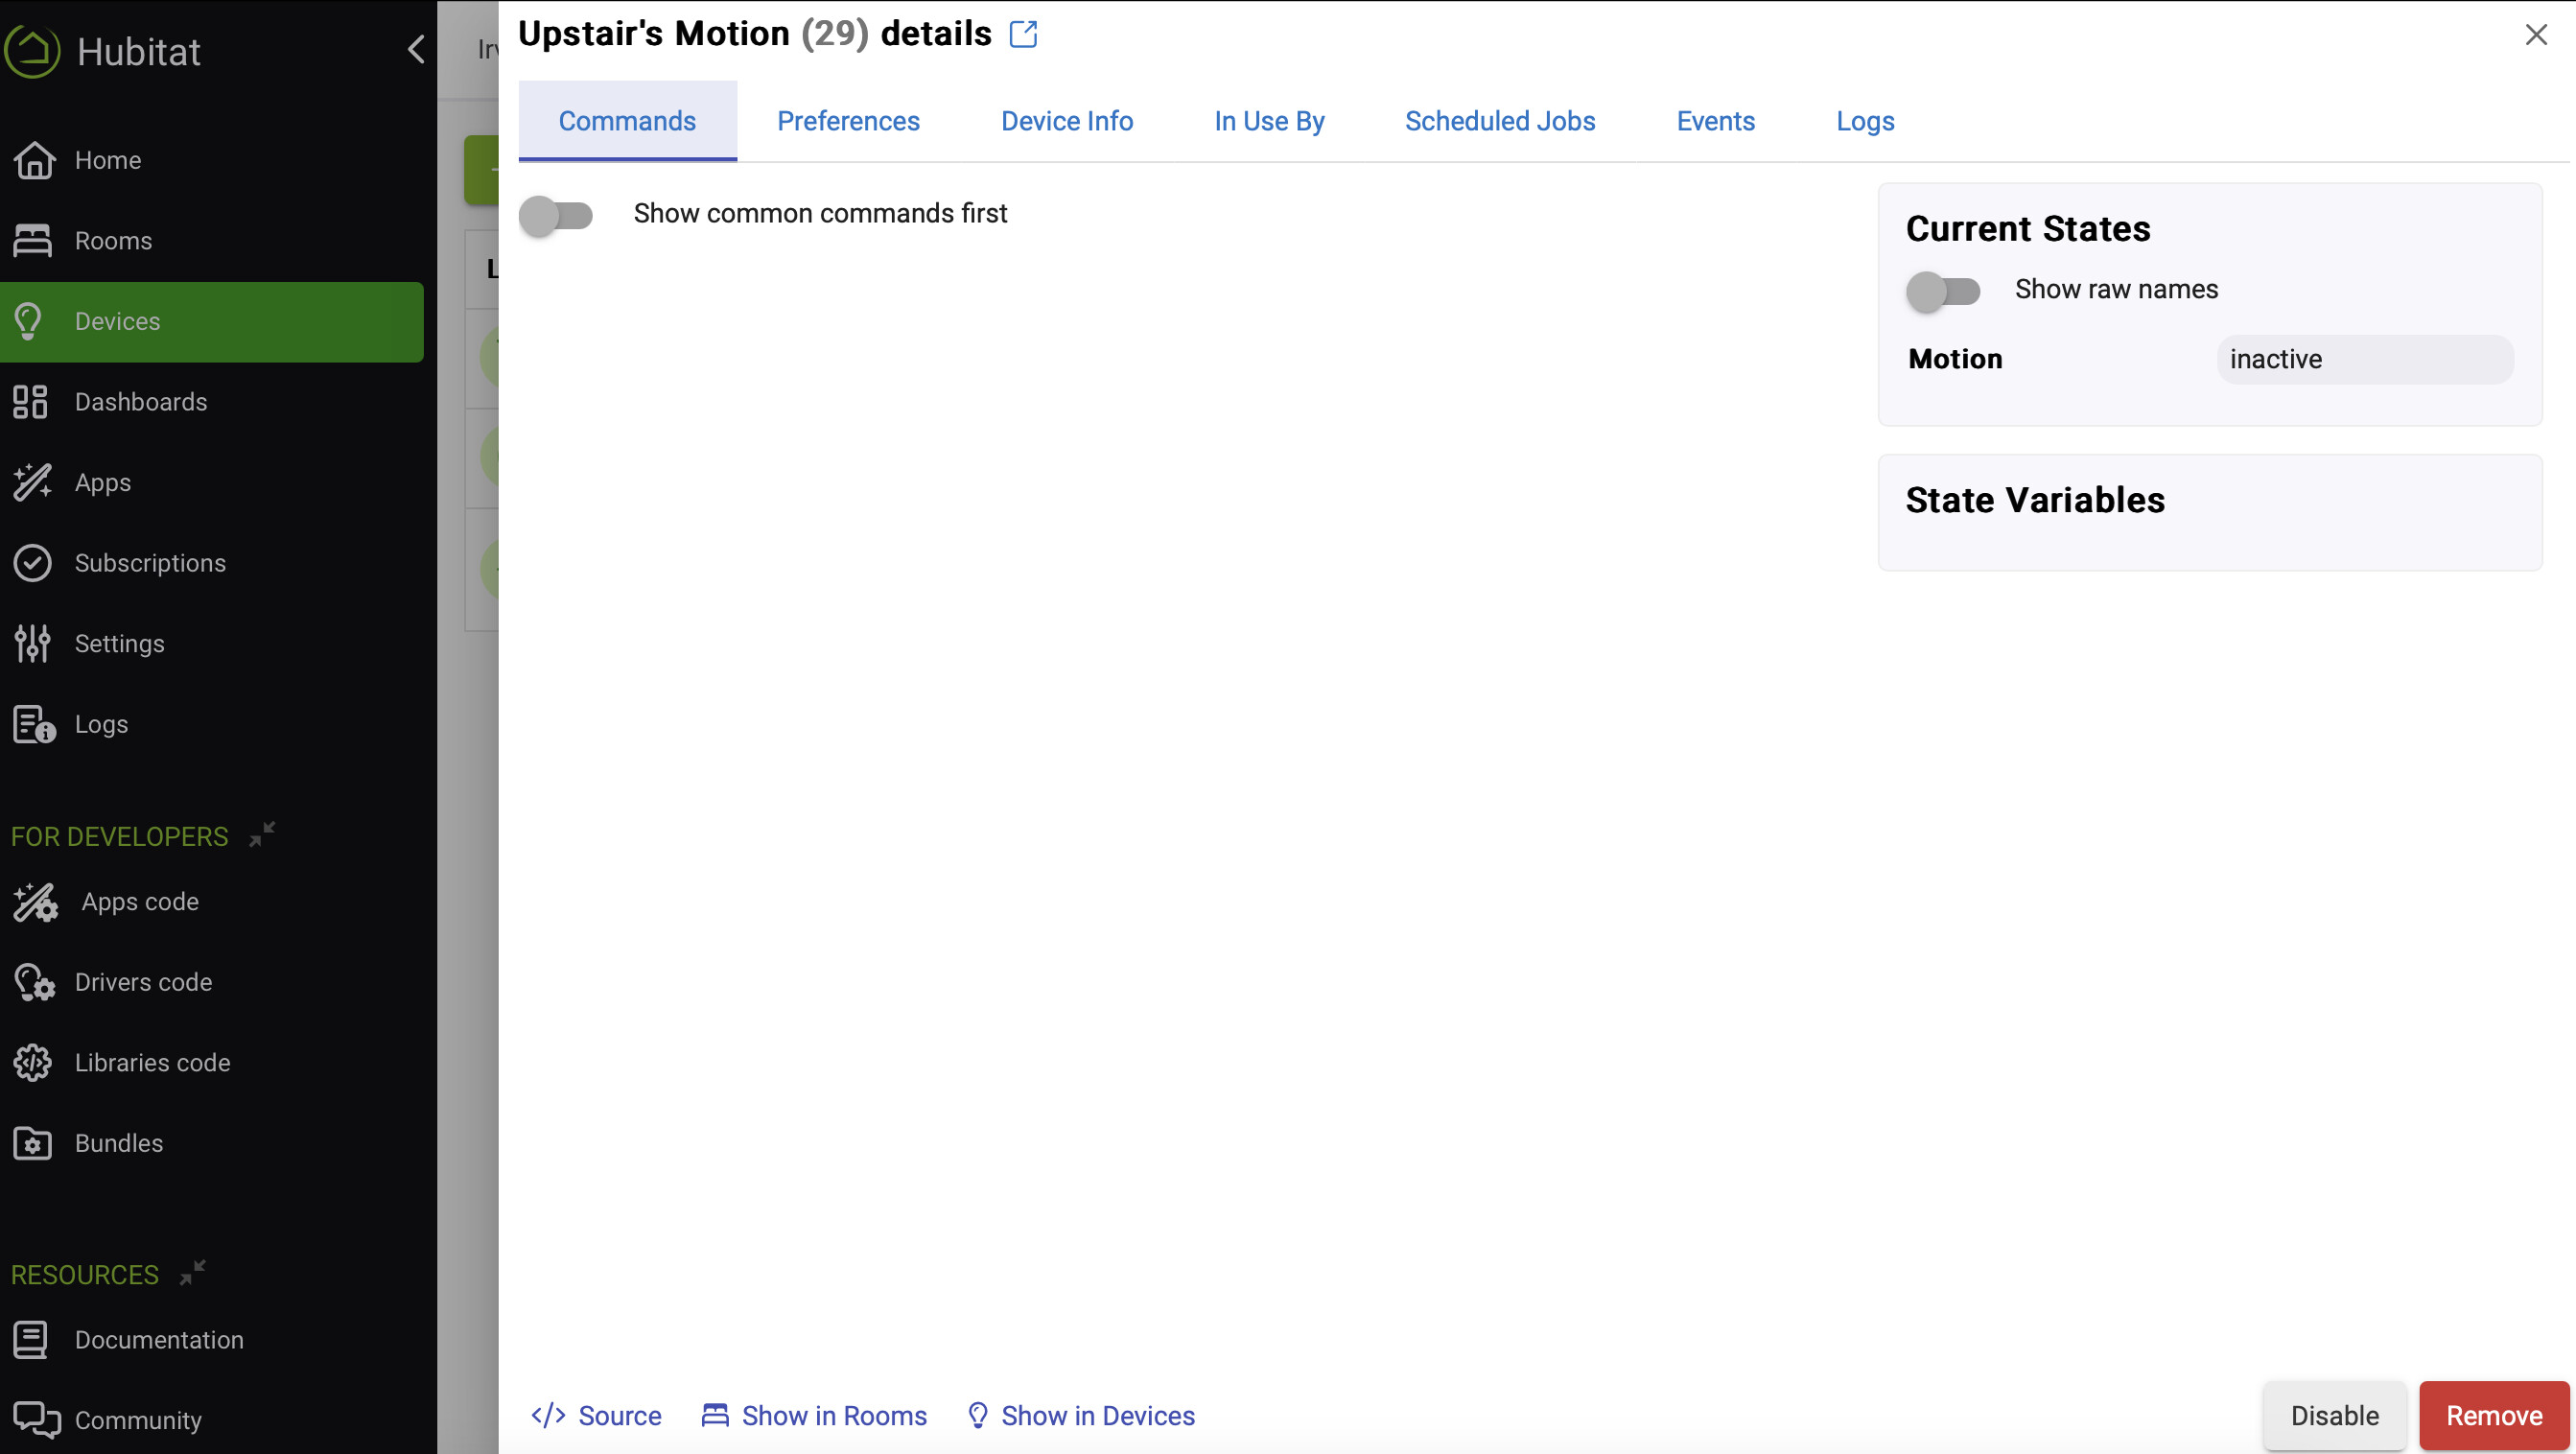Screen dimensions: 2576x1454
Task: Open the Events tab
Action: click(x=1716, y=121)
